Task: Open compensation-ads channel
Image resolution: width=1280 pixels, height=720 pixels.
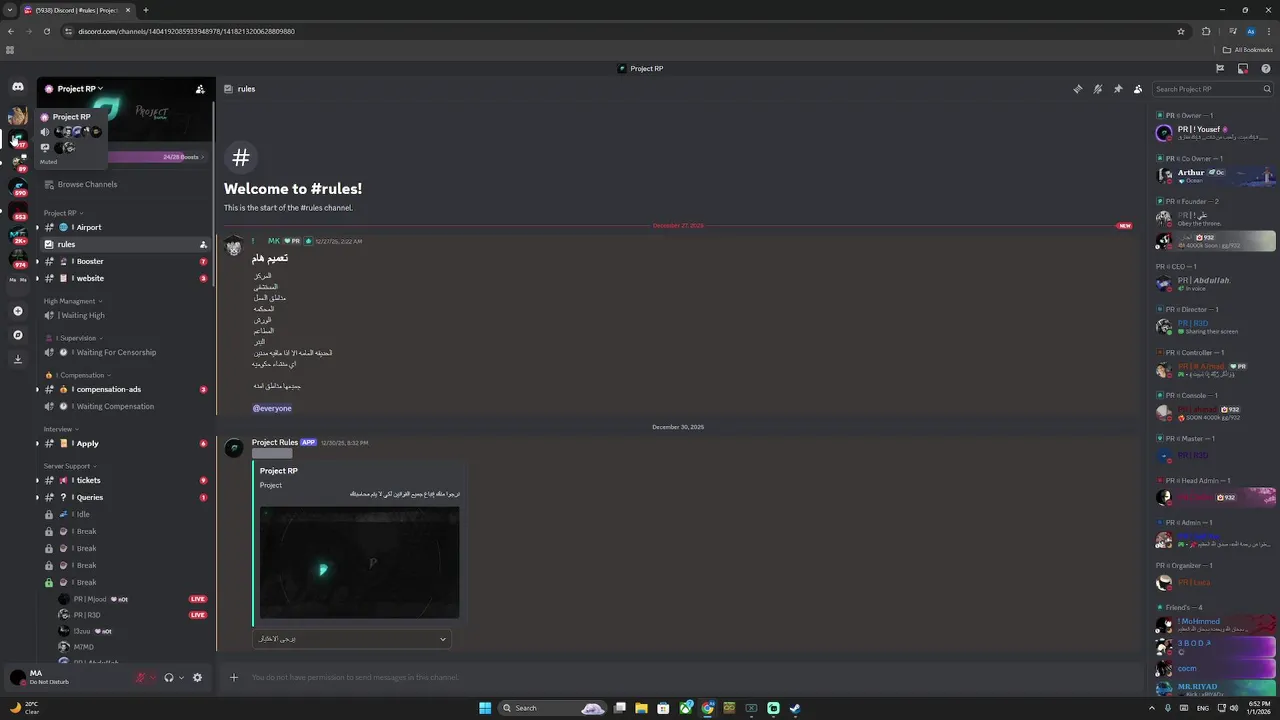Action: [x=125, y=389]
